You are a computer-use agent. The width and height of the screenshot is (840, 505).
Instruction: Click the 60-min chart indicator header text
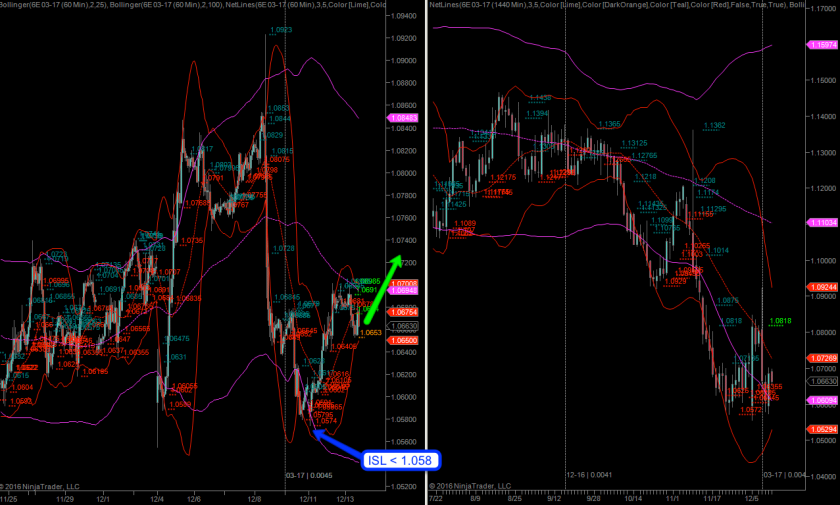pos(193,4)
